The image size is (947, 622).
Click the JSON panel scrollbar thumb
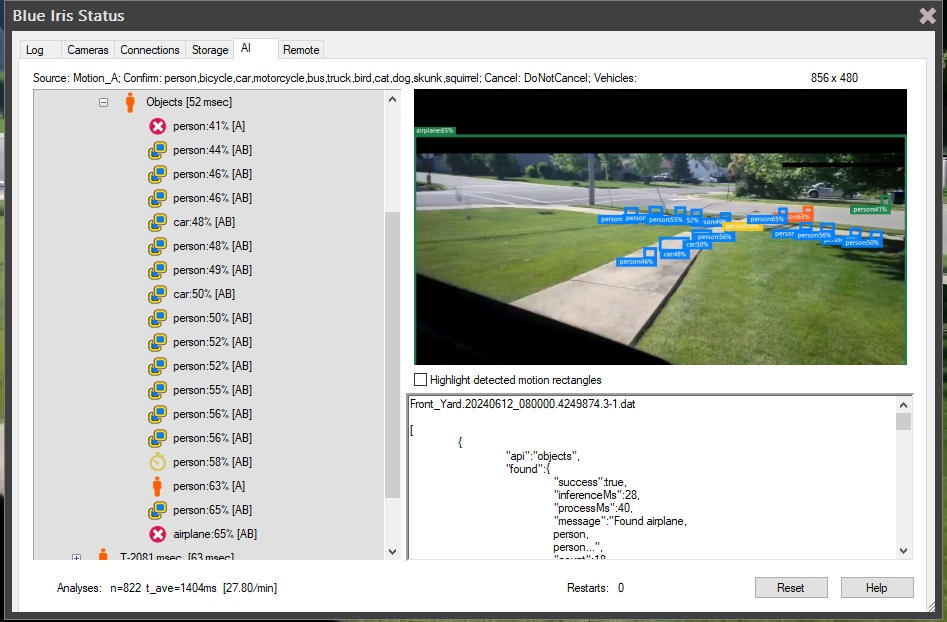[x=904, y=422]
